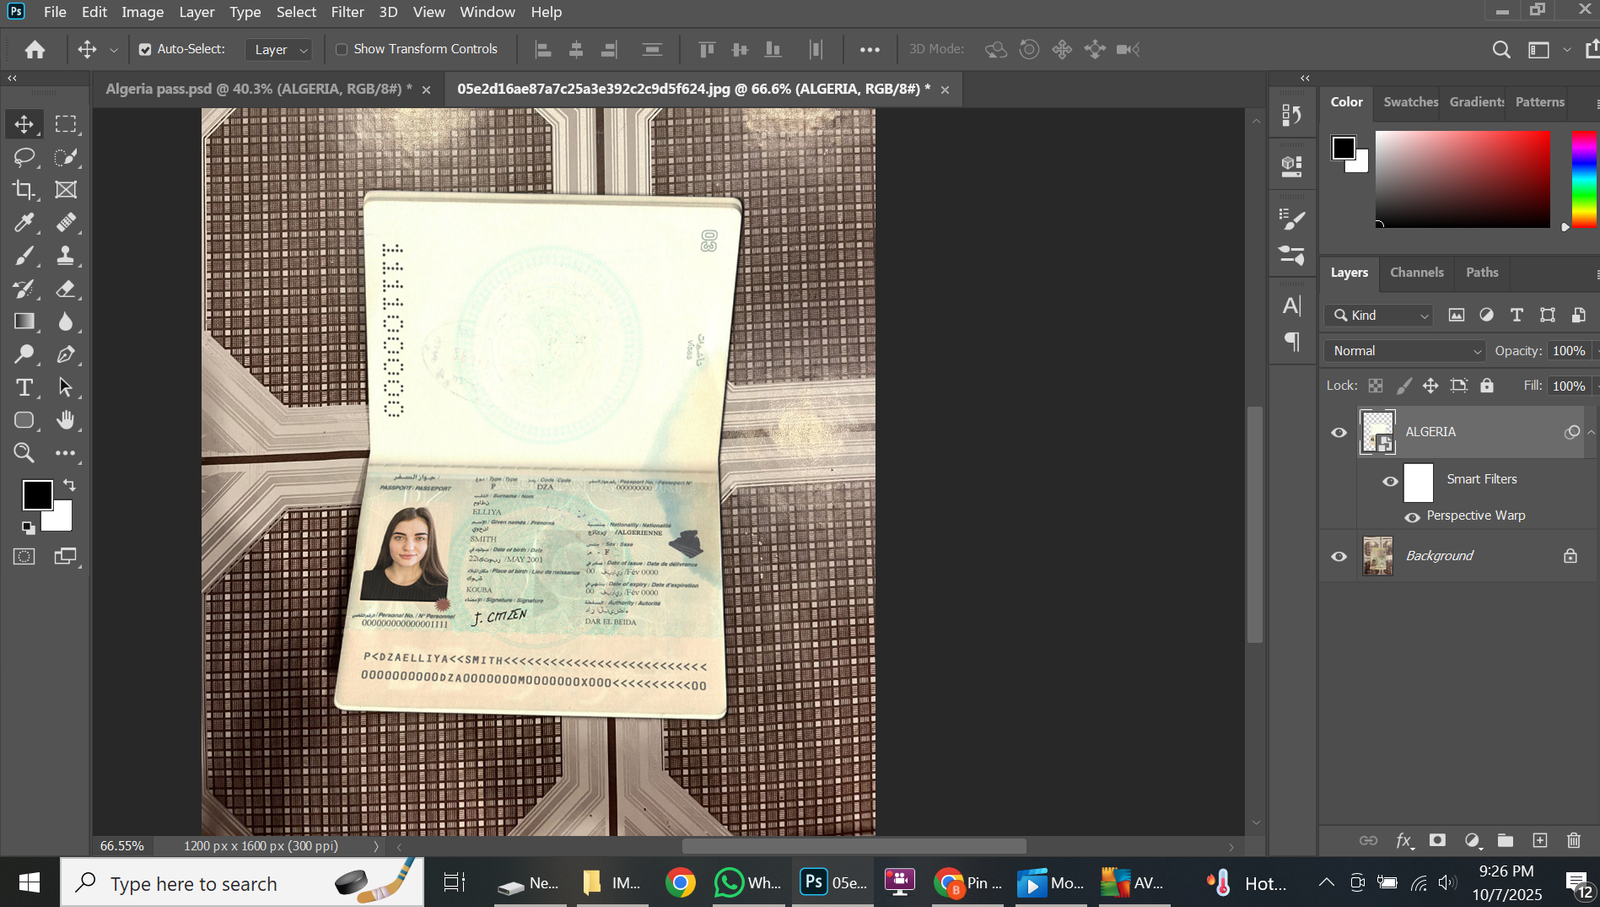Open the Normal blend mode dropdown
This screenshot has width=1600, height=907.
click(1405, 351)
